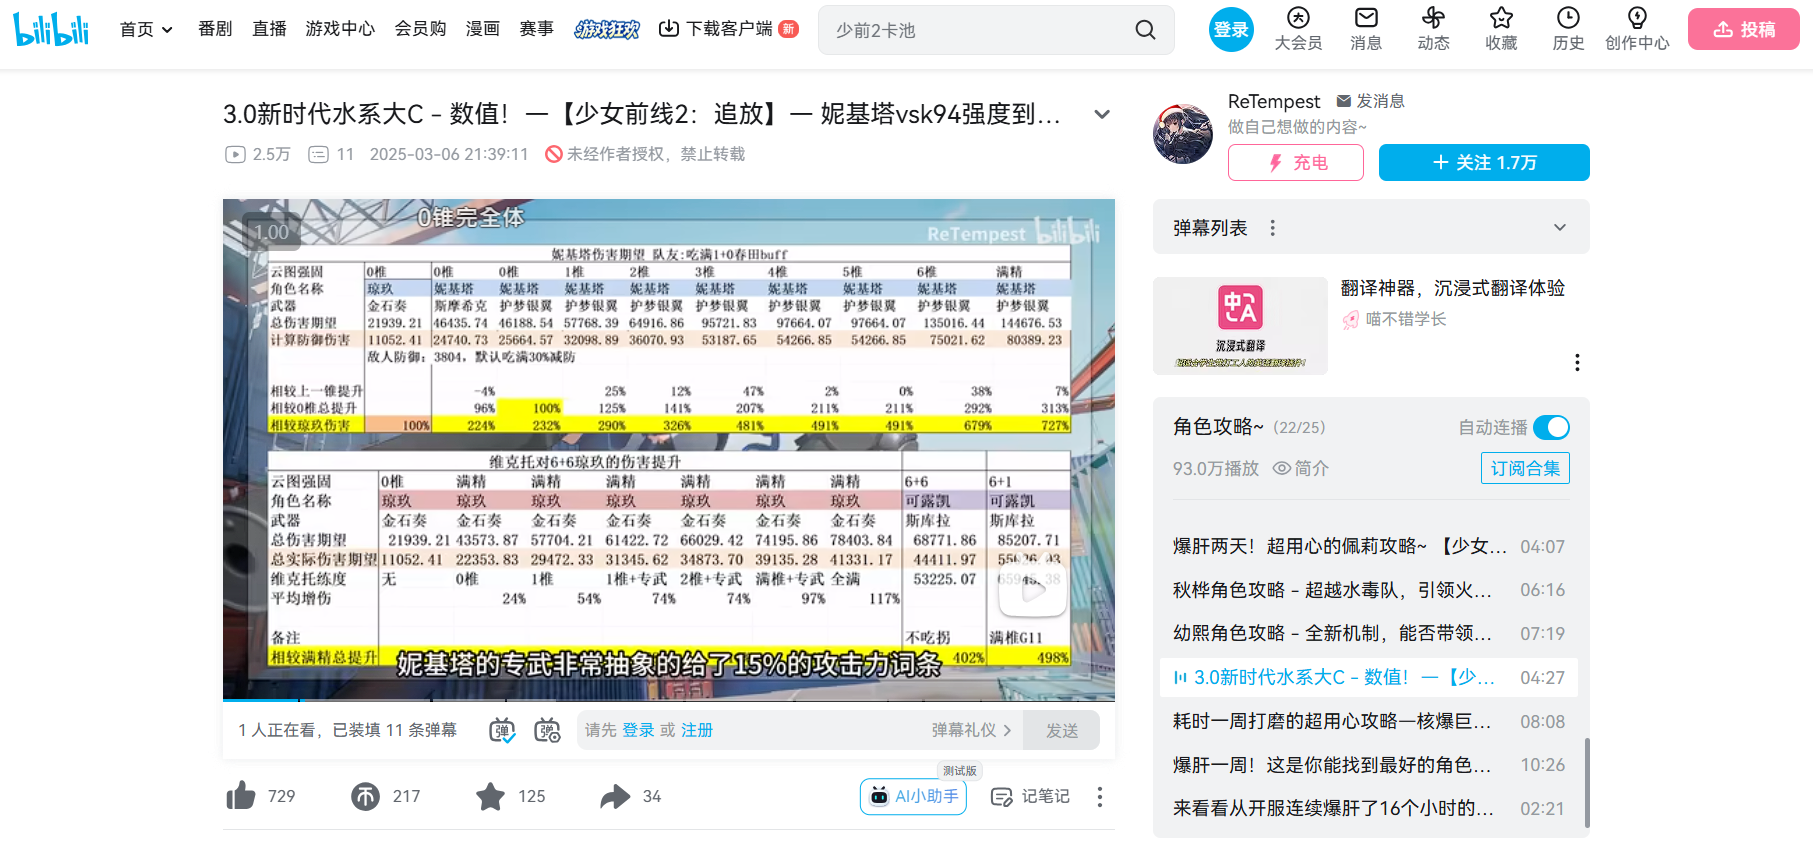Follow uploader via 关注 1.7万 button

click(x=1484, y=163)
